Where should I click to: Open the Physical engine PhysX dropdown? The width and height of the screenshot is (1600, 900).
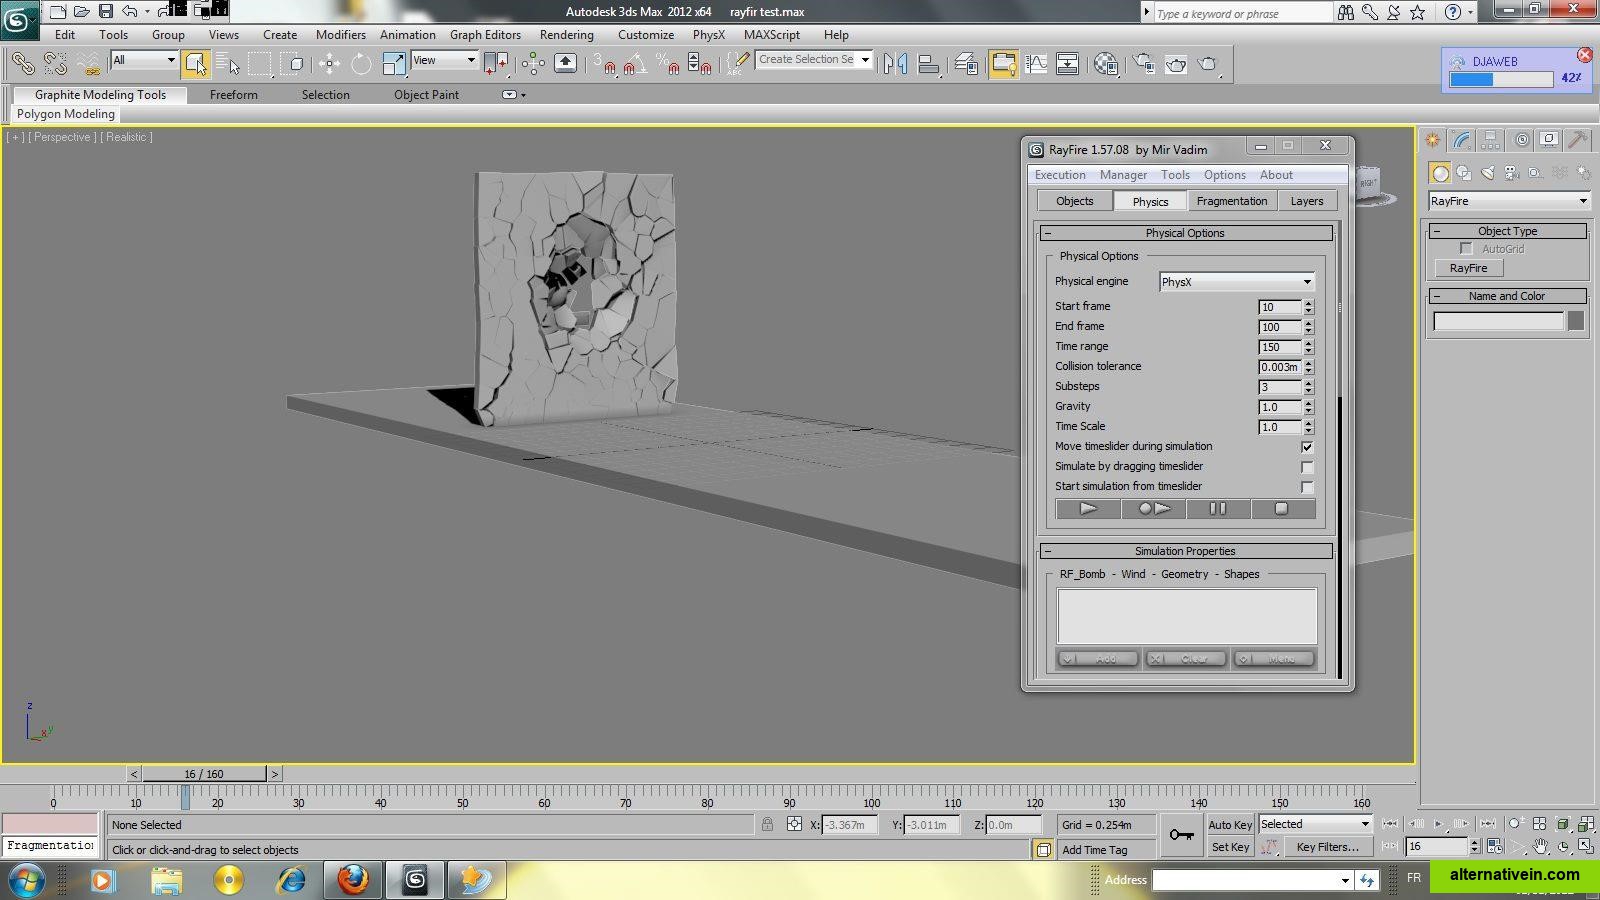click(1236, 282)
